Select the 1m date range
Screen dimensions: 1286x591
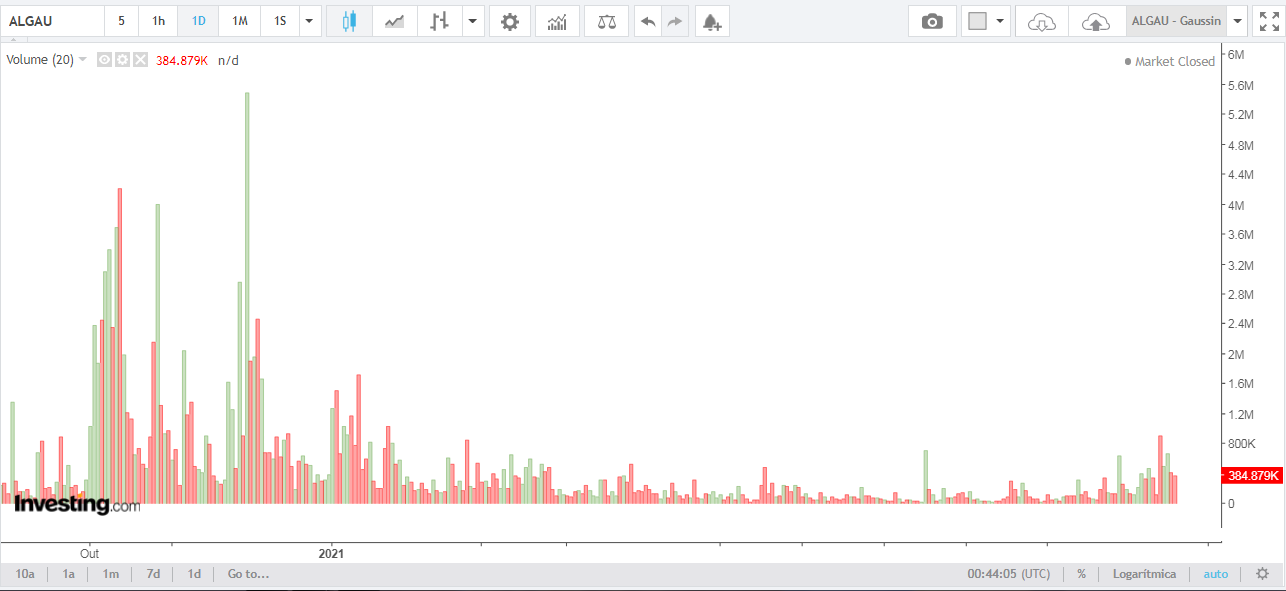click(110, 574)
